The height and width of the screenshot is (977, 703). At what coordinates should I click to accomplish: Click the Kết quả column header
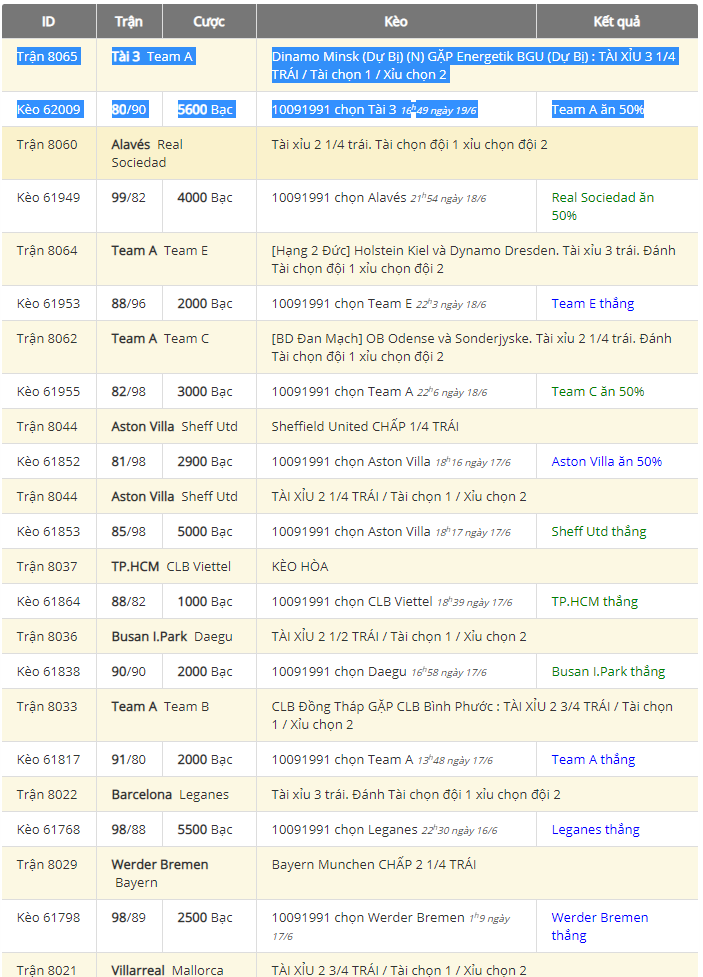pyautogui.click(x=616, y=21)
